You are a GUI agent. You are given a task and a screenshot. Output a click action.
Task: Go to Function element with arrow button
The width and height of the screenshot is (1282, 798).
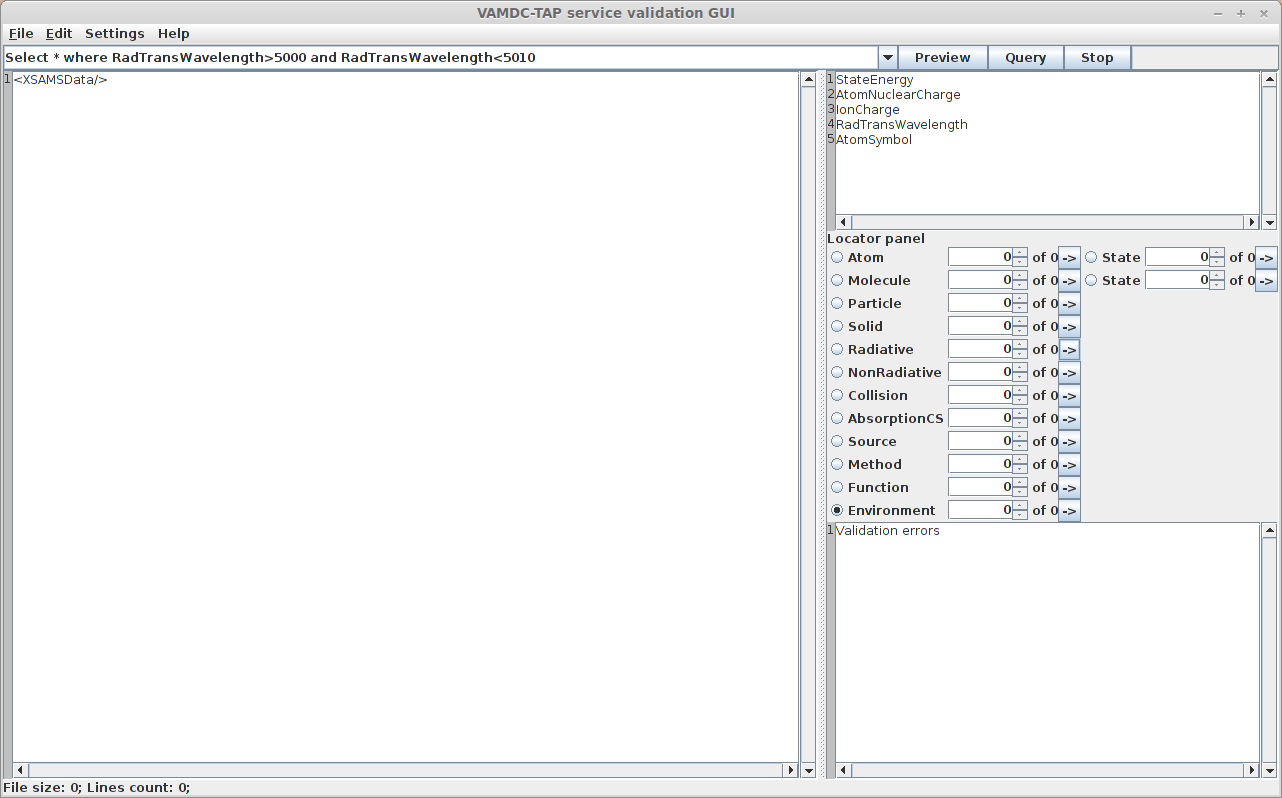pyautogui.click(x=1069, y=487)
